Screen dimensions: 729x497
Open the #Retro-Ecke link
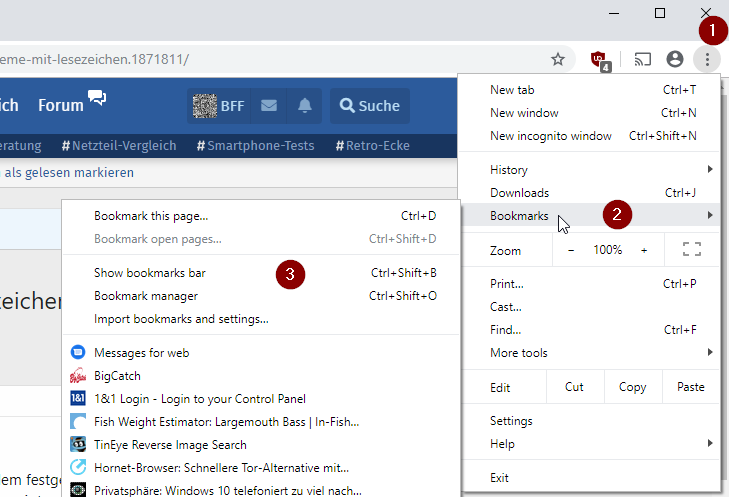point(372,146)
